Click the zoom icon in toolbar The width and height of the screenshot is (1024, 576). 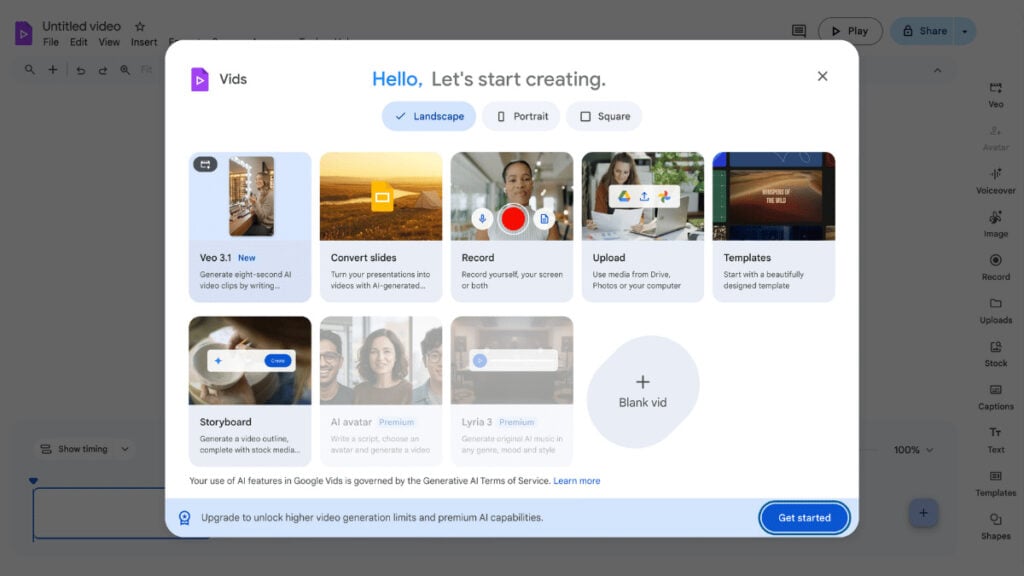coord(125,70)
